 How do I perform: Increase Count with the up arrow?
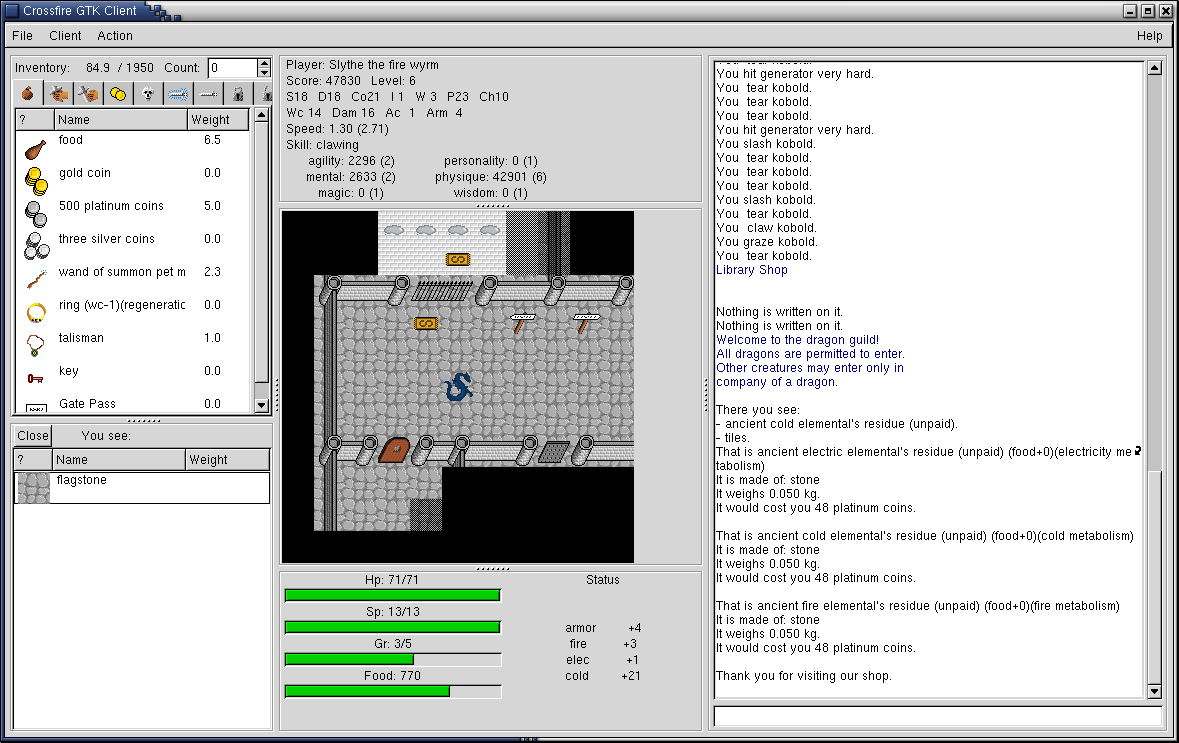coord(264,63)
